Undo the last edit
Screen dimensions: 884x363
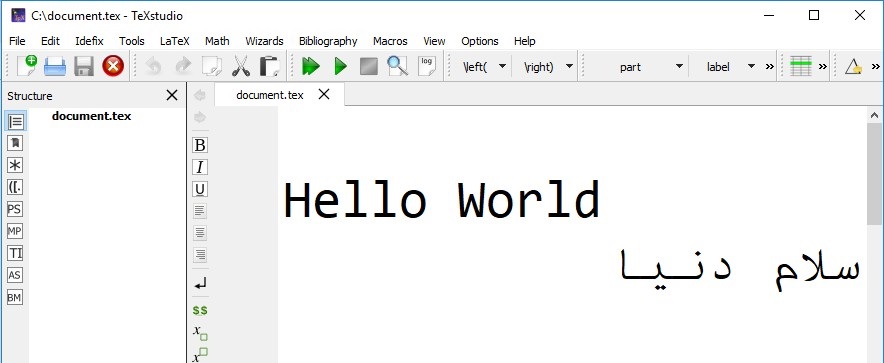click(153, 67)
